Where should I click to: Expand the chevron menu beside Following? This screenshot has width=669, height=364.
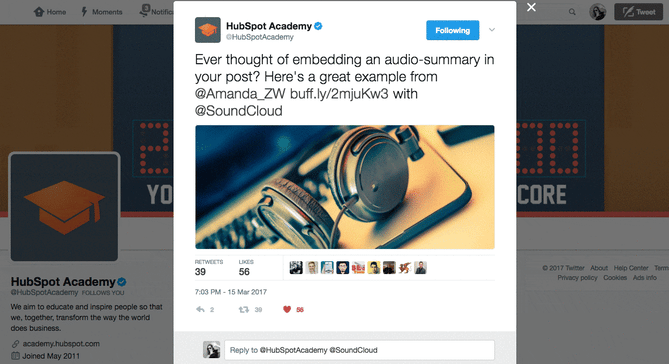coord(492,30)
